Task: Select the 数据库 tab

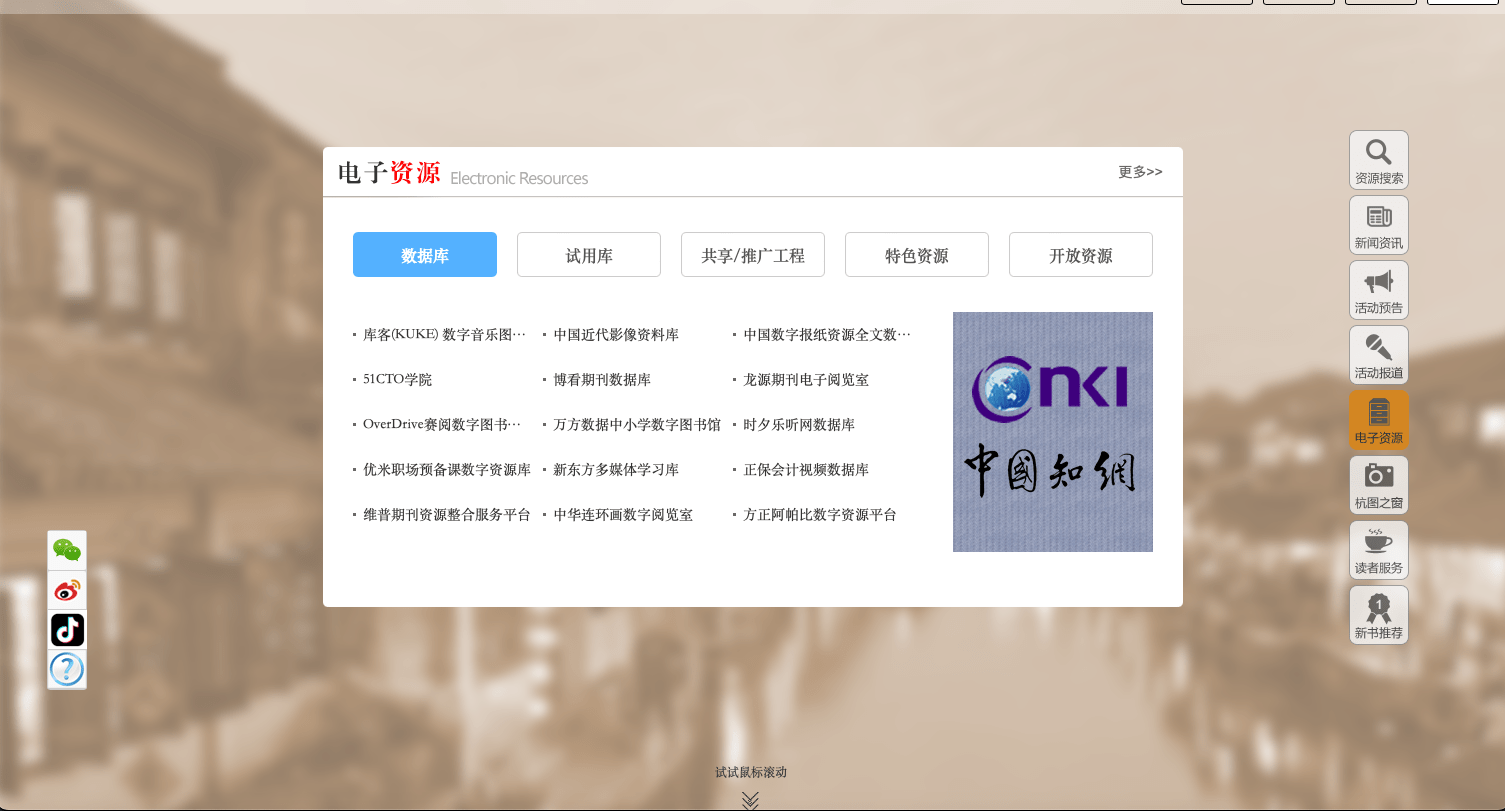Action: 425,255
